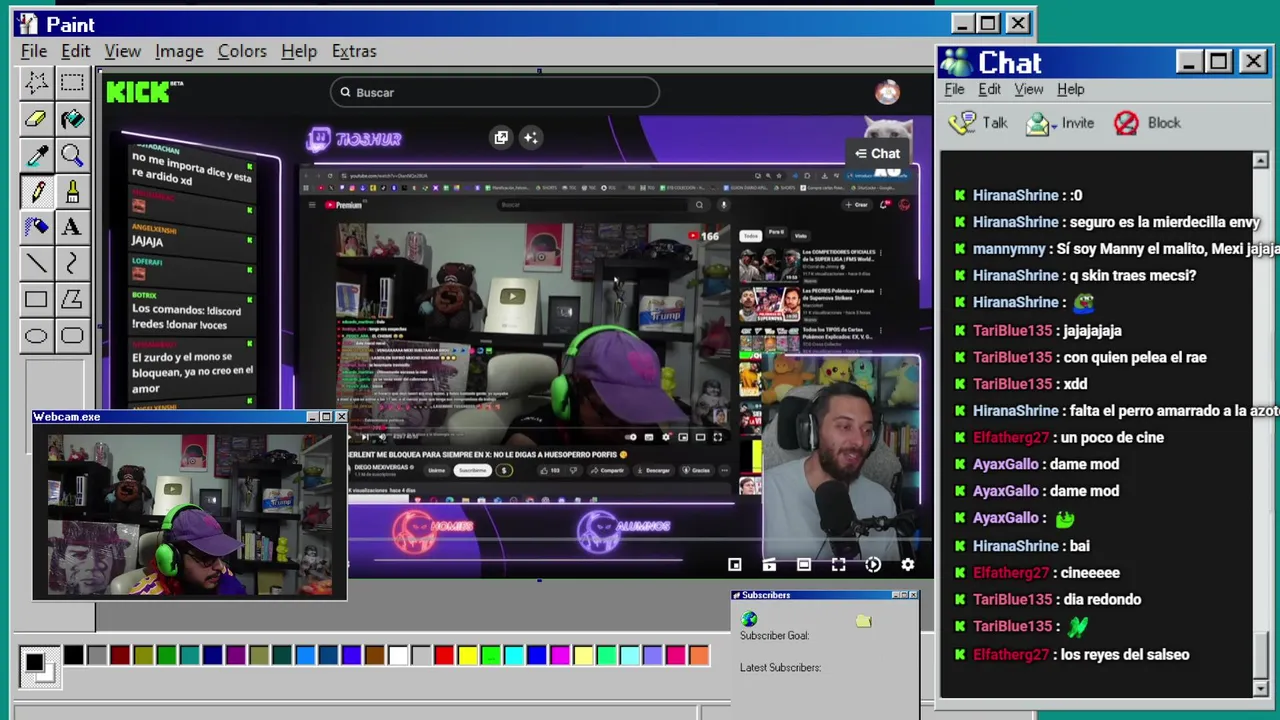Select the brown color swatch
The width and height of the screenshot is (1280, 720).
pos(375,656)
